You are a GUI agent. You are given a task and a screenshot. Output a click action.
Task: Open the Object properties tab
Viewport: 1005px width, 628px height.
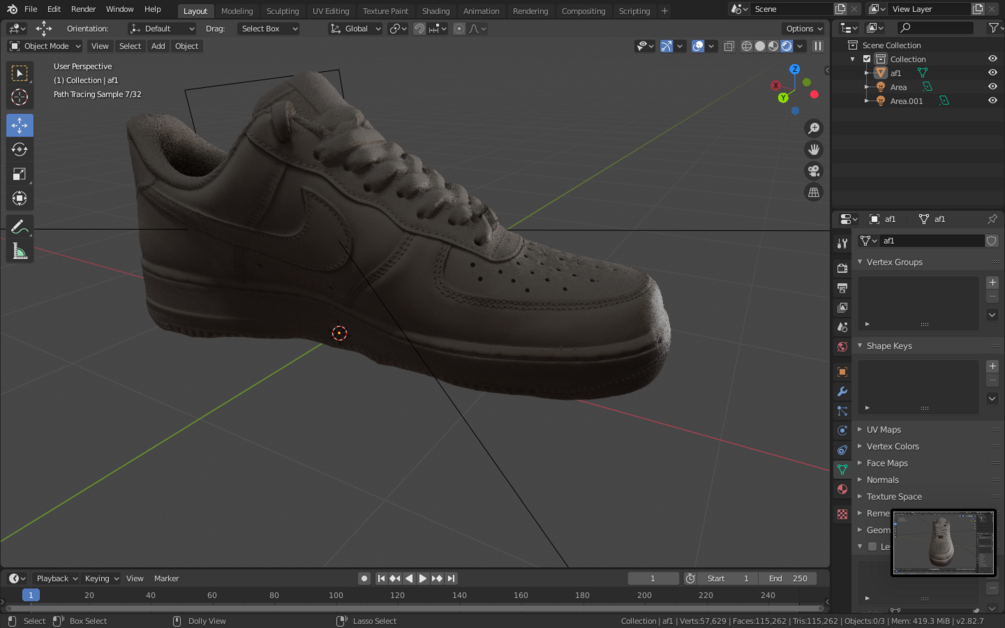pyautogui.click(x=842, y=372)
